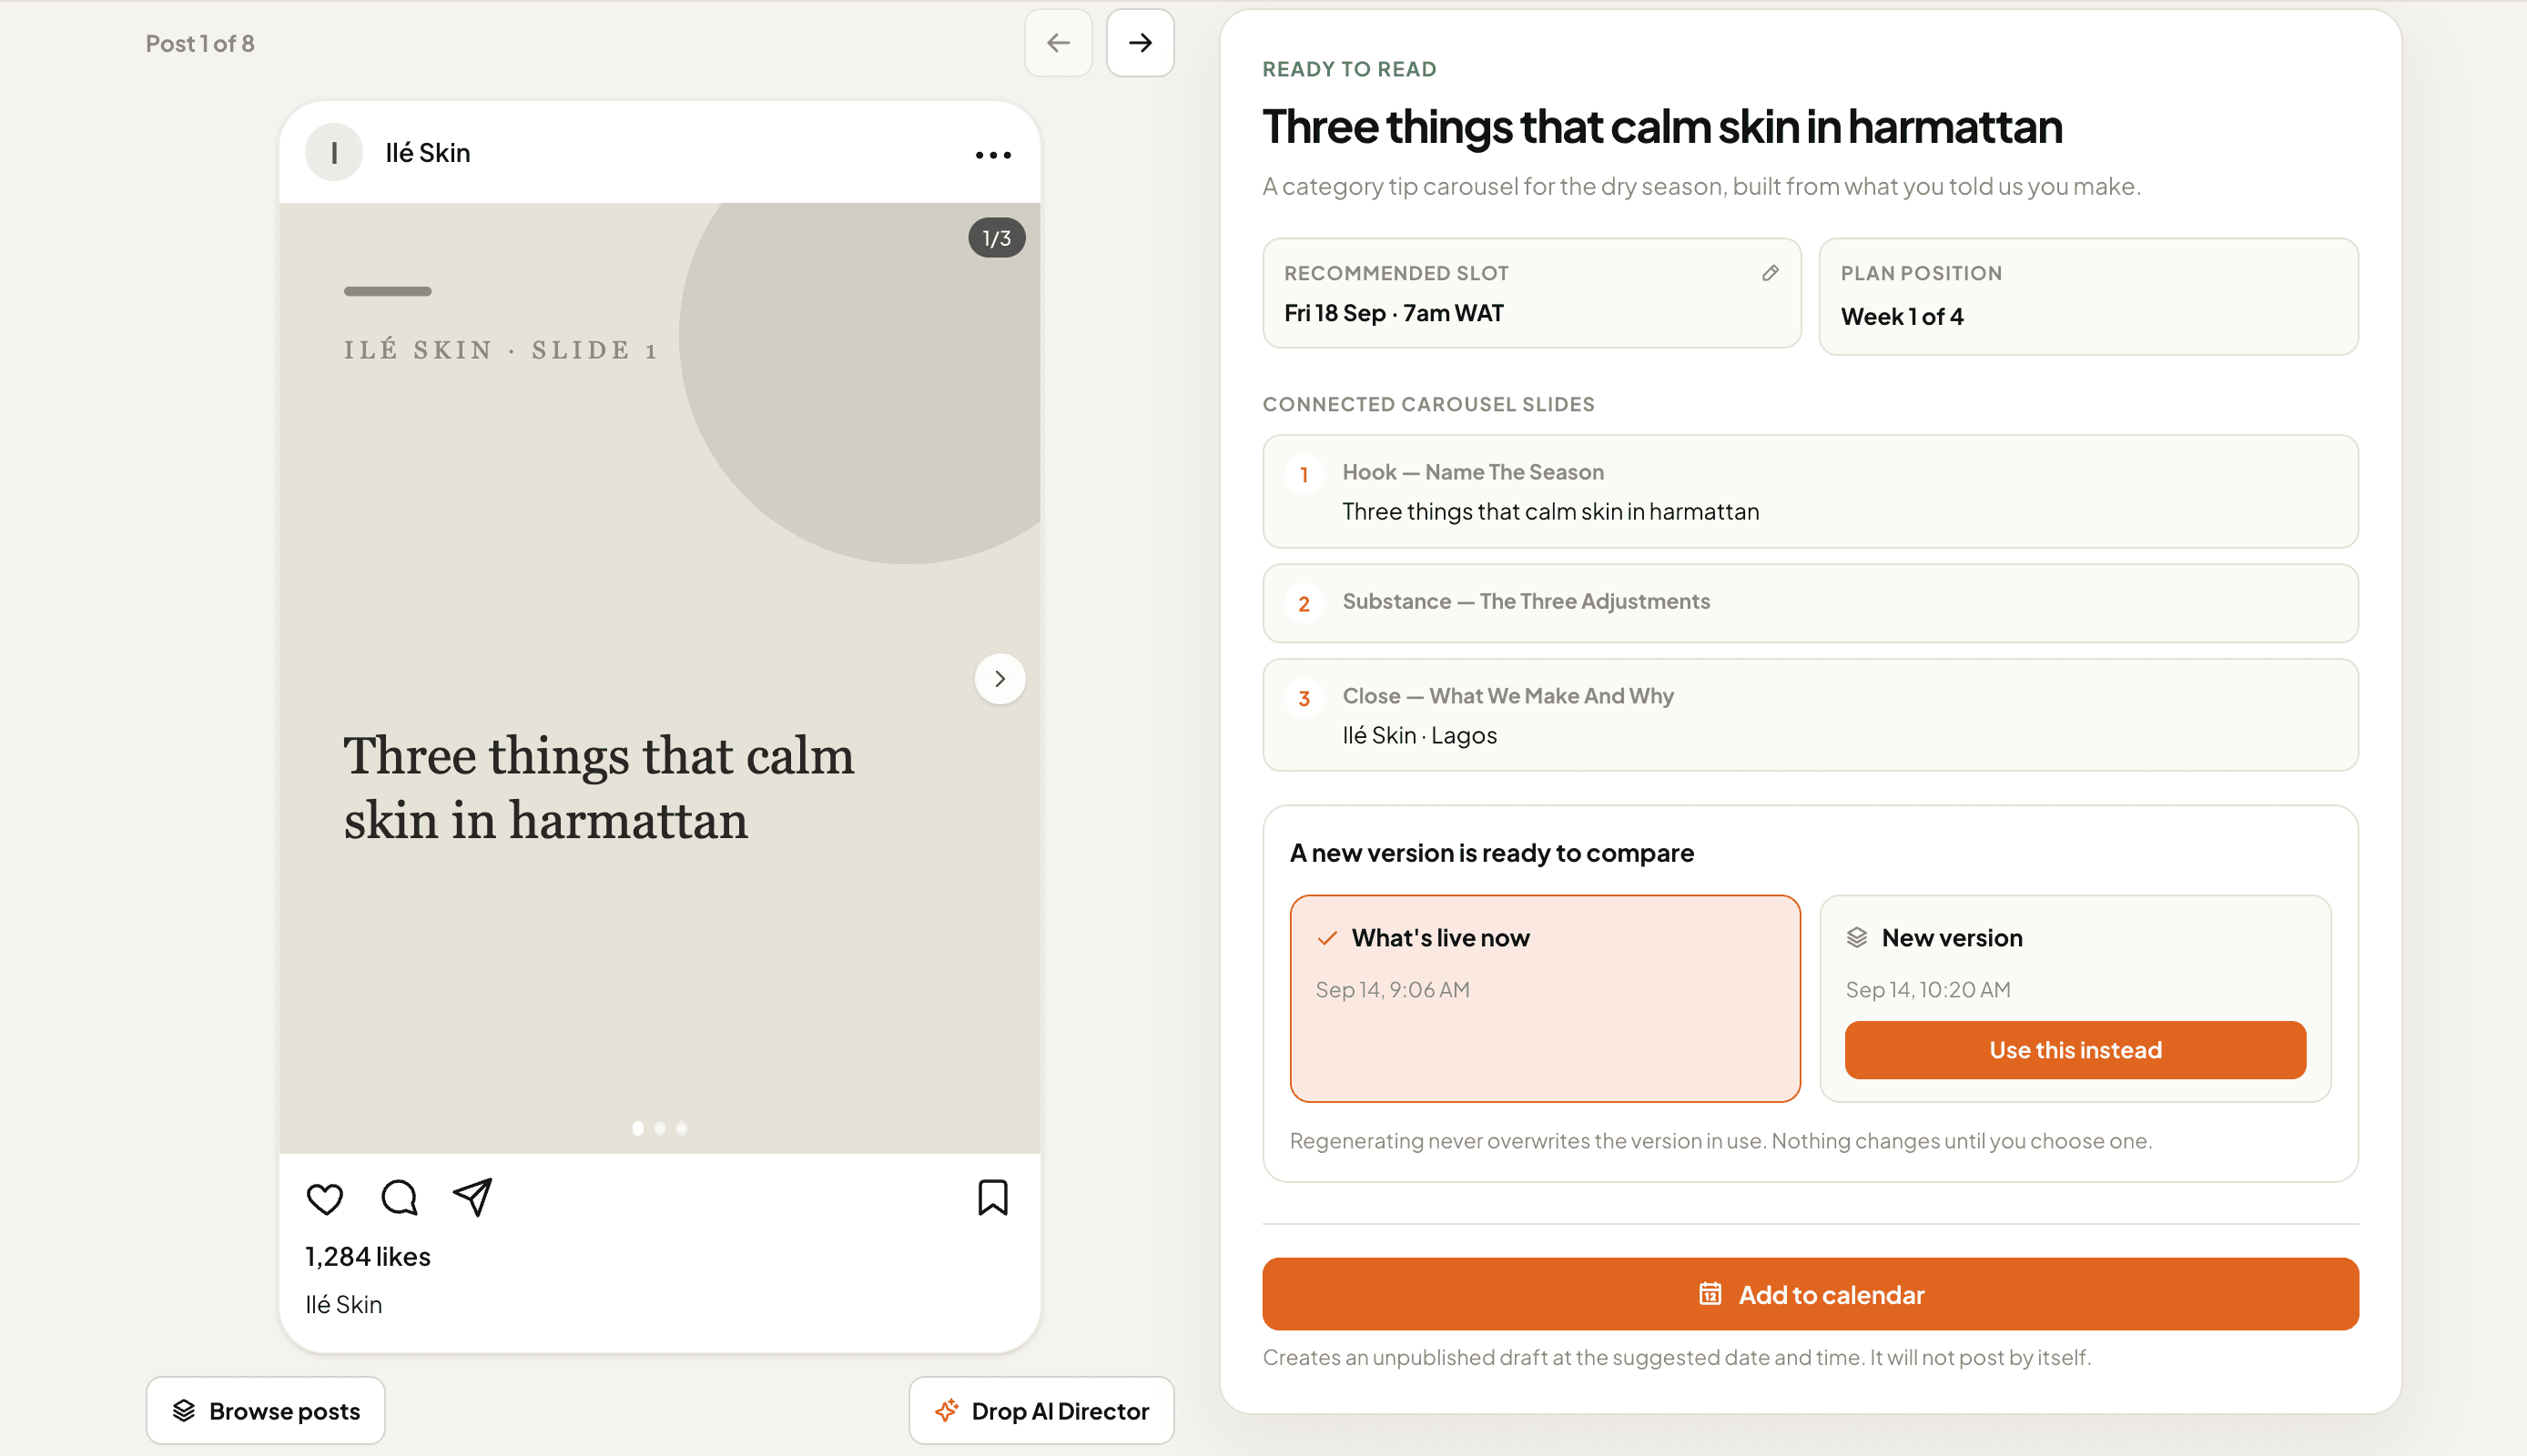Like the post with the heart icon

(x=325, y=1198)
